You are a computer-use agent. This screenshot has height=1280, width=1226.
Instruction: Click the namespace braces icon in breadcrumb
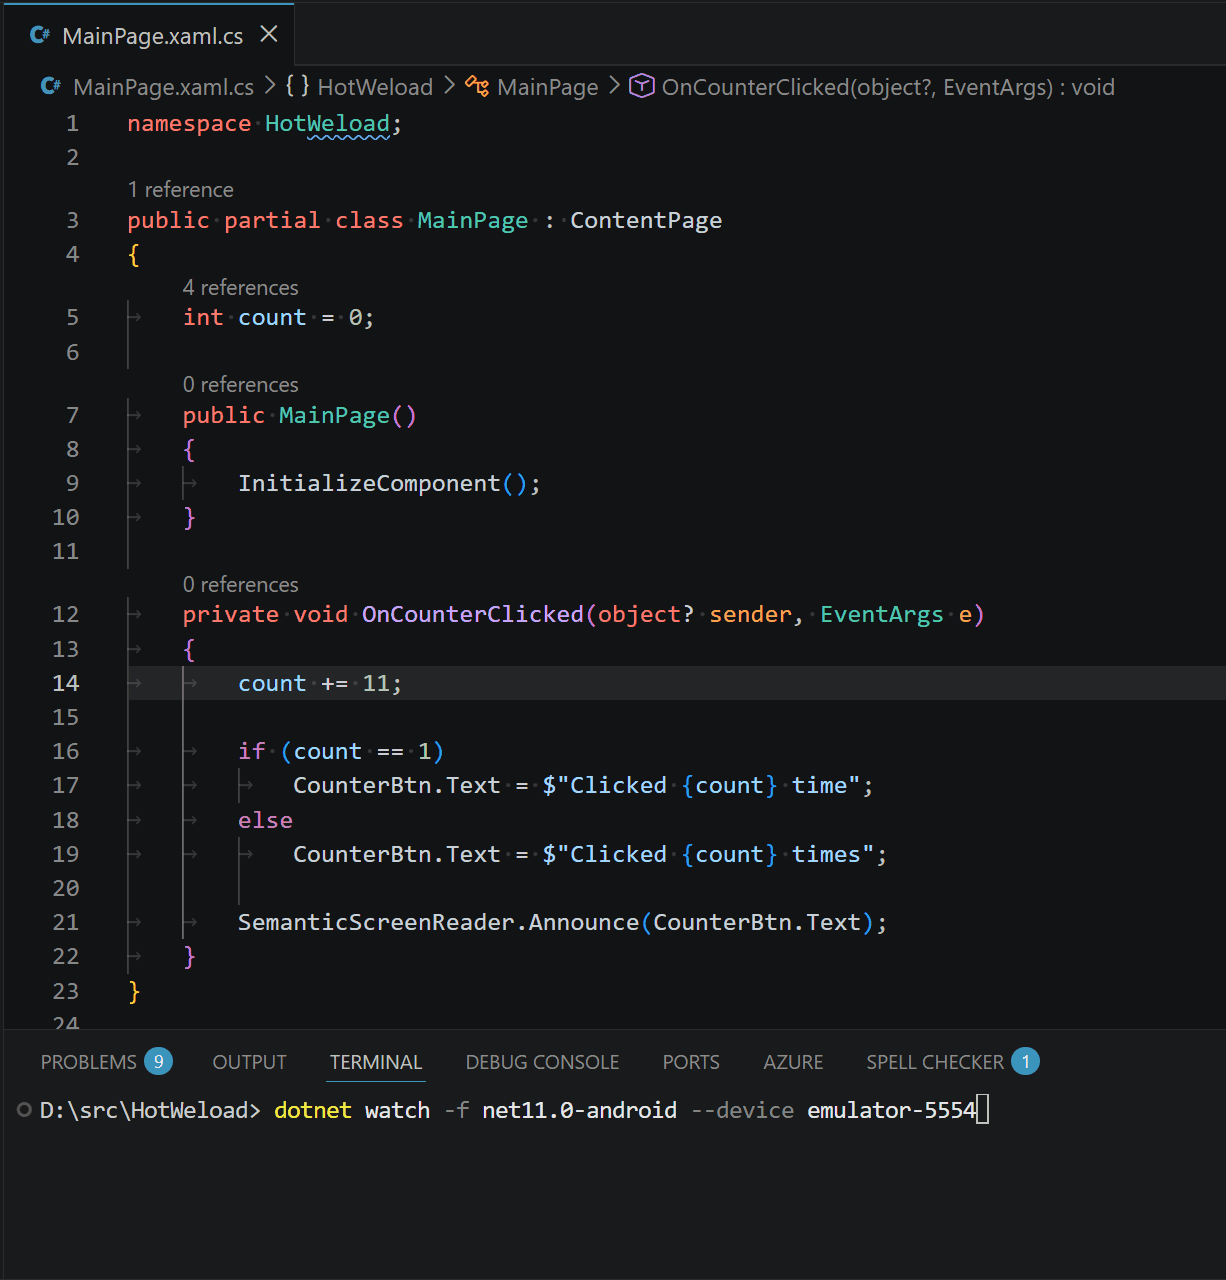297,87
